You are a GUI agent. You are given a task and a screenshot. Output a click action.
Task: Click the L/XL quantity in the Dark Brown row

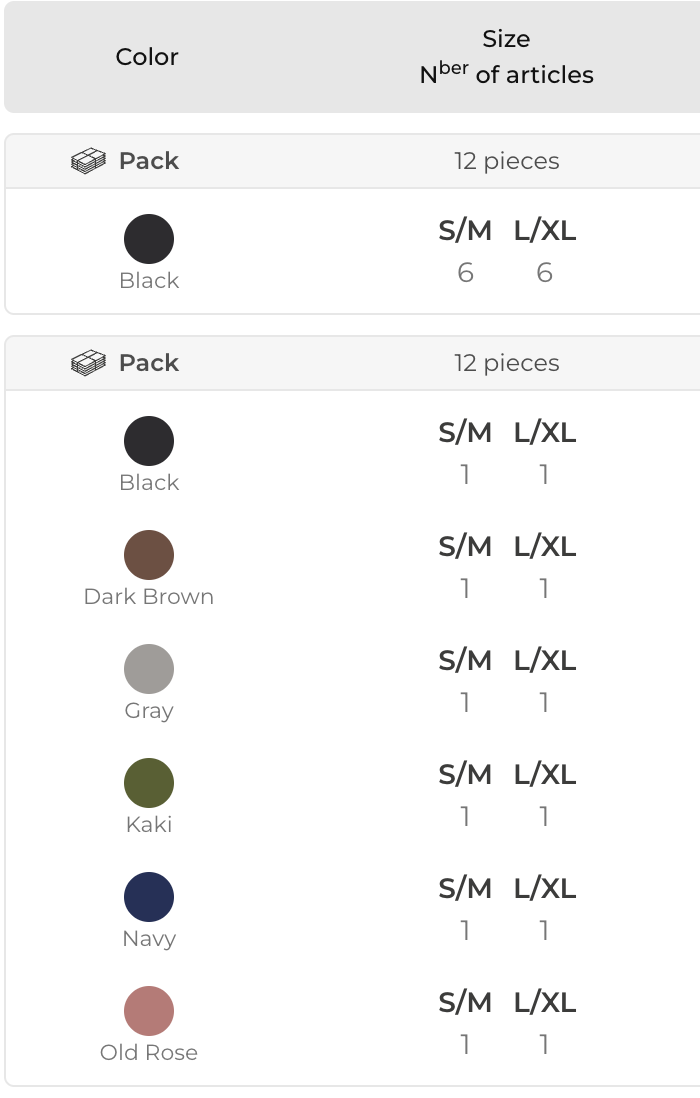coord(545,589)
